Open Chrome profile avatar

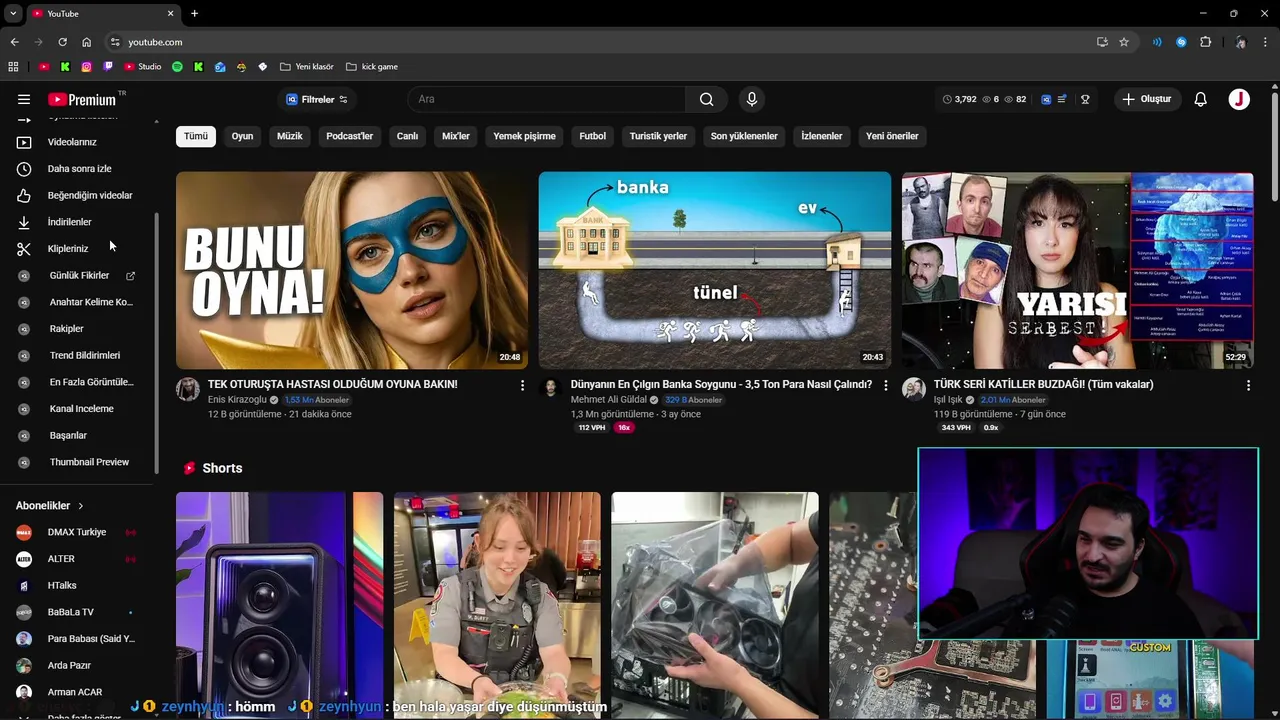coord(1240,42)
